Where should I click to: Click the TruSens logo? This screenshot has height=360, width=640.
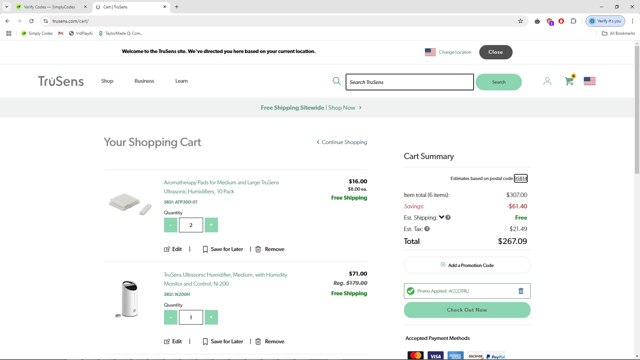(61, 81)
